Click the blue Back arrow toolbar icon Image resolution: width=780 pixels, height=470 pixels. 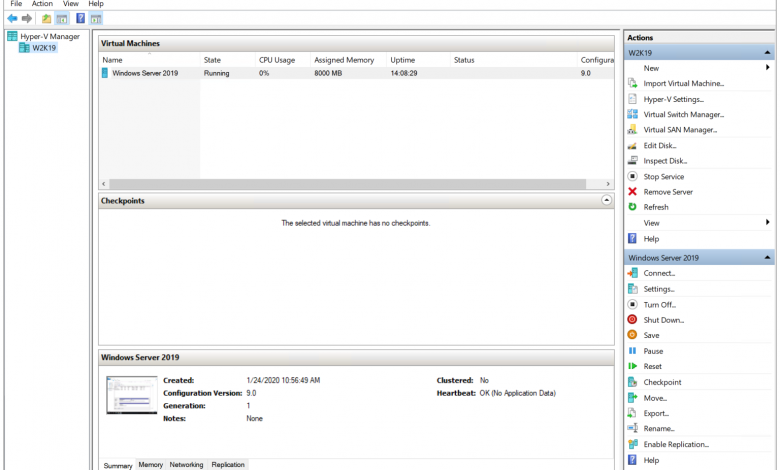pos(12,19)
